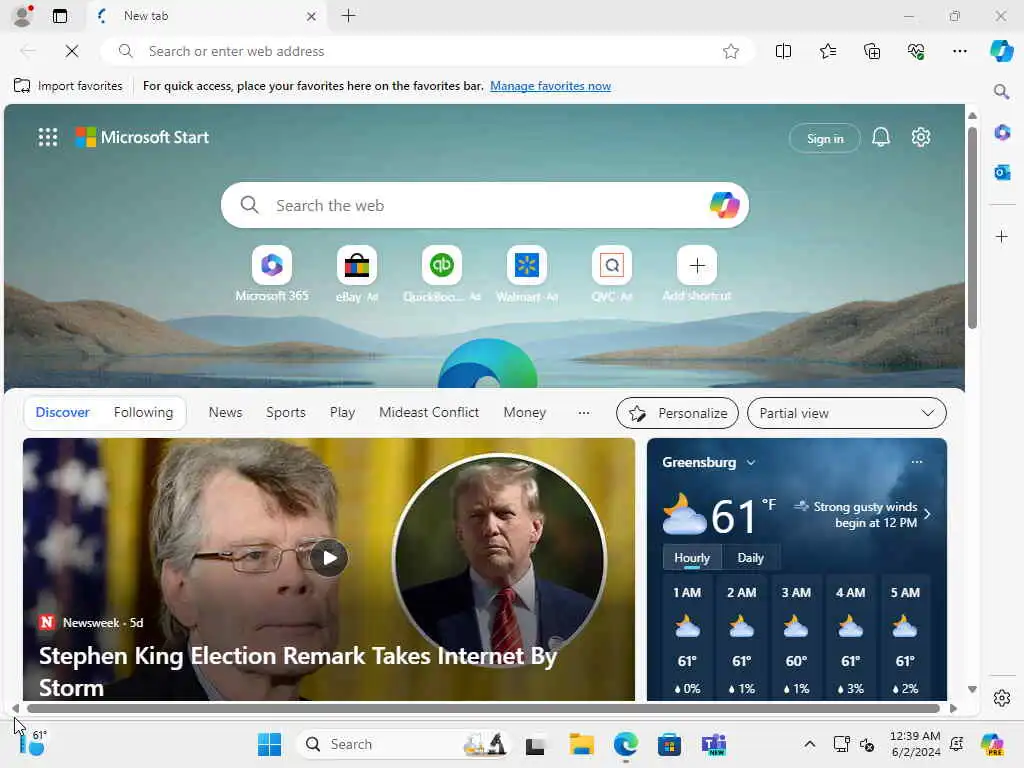This screenshot has height=768, width=1024.
Task: Open the Mideast Conflict category
Action: click(429, 412)
